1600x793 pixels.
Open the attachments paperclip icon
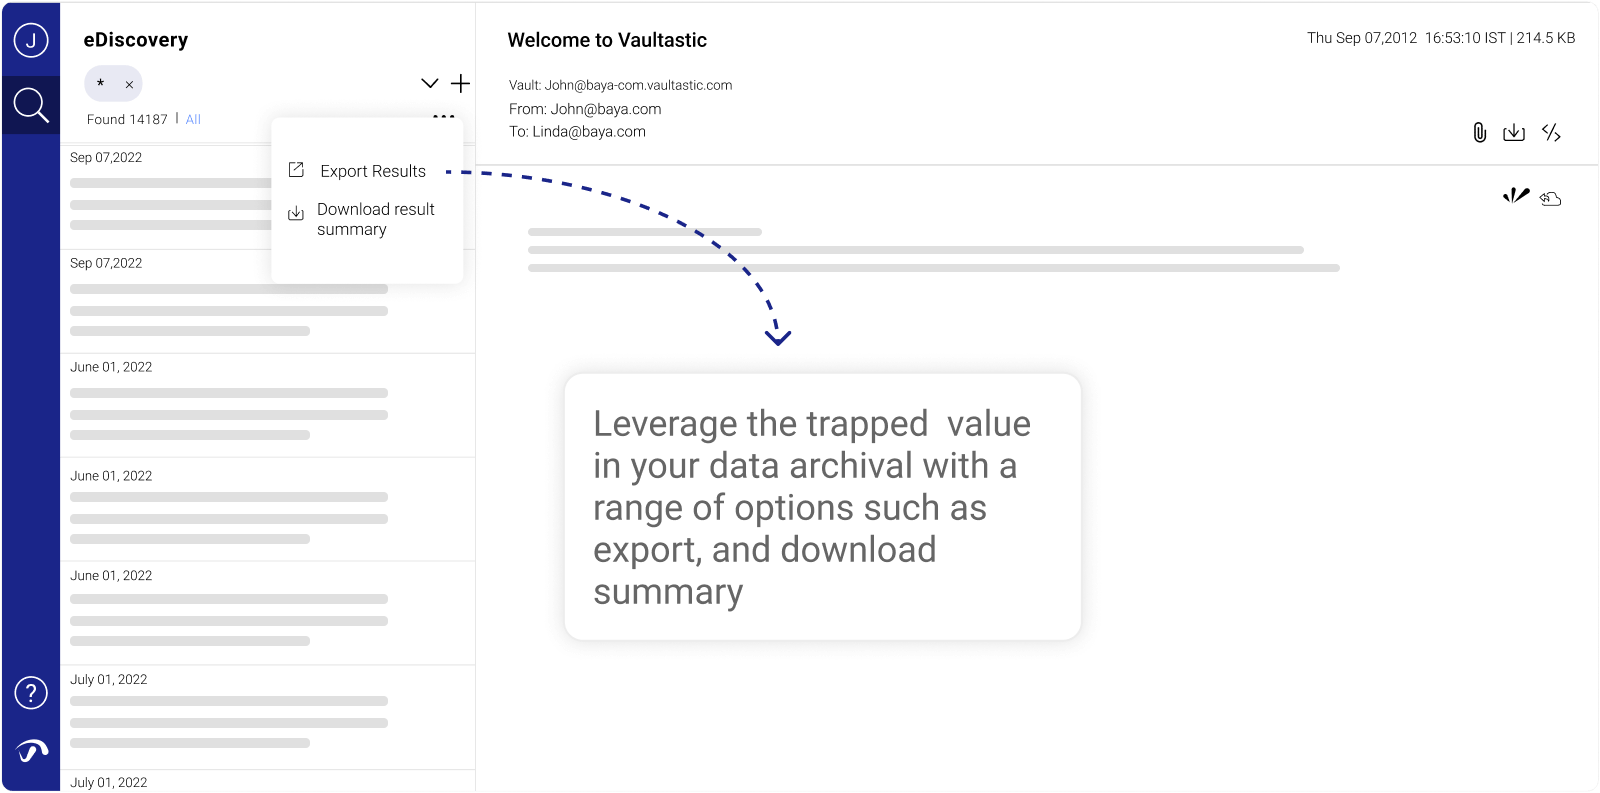(1480, 132)
